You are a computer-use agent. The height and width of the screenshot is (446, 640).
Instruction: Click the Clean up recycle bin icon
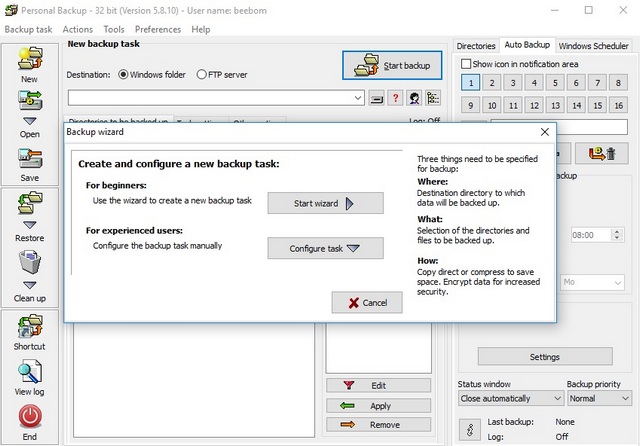pos(30,262)
